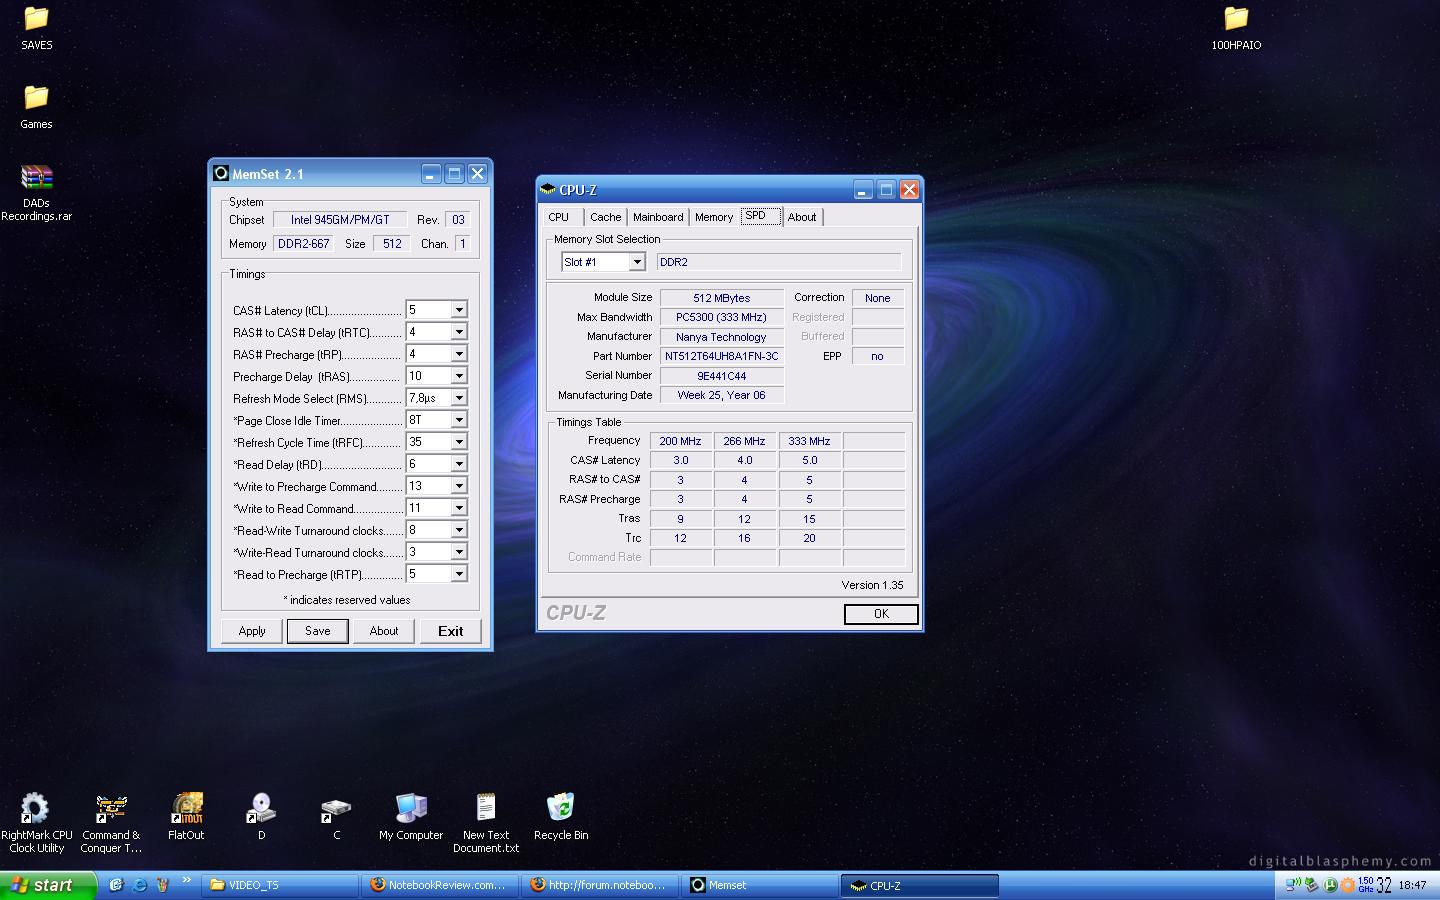Click system tray clock 18:47
The width and height of the screenshot is (1440, 900).
pos(1412,885)
